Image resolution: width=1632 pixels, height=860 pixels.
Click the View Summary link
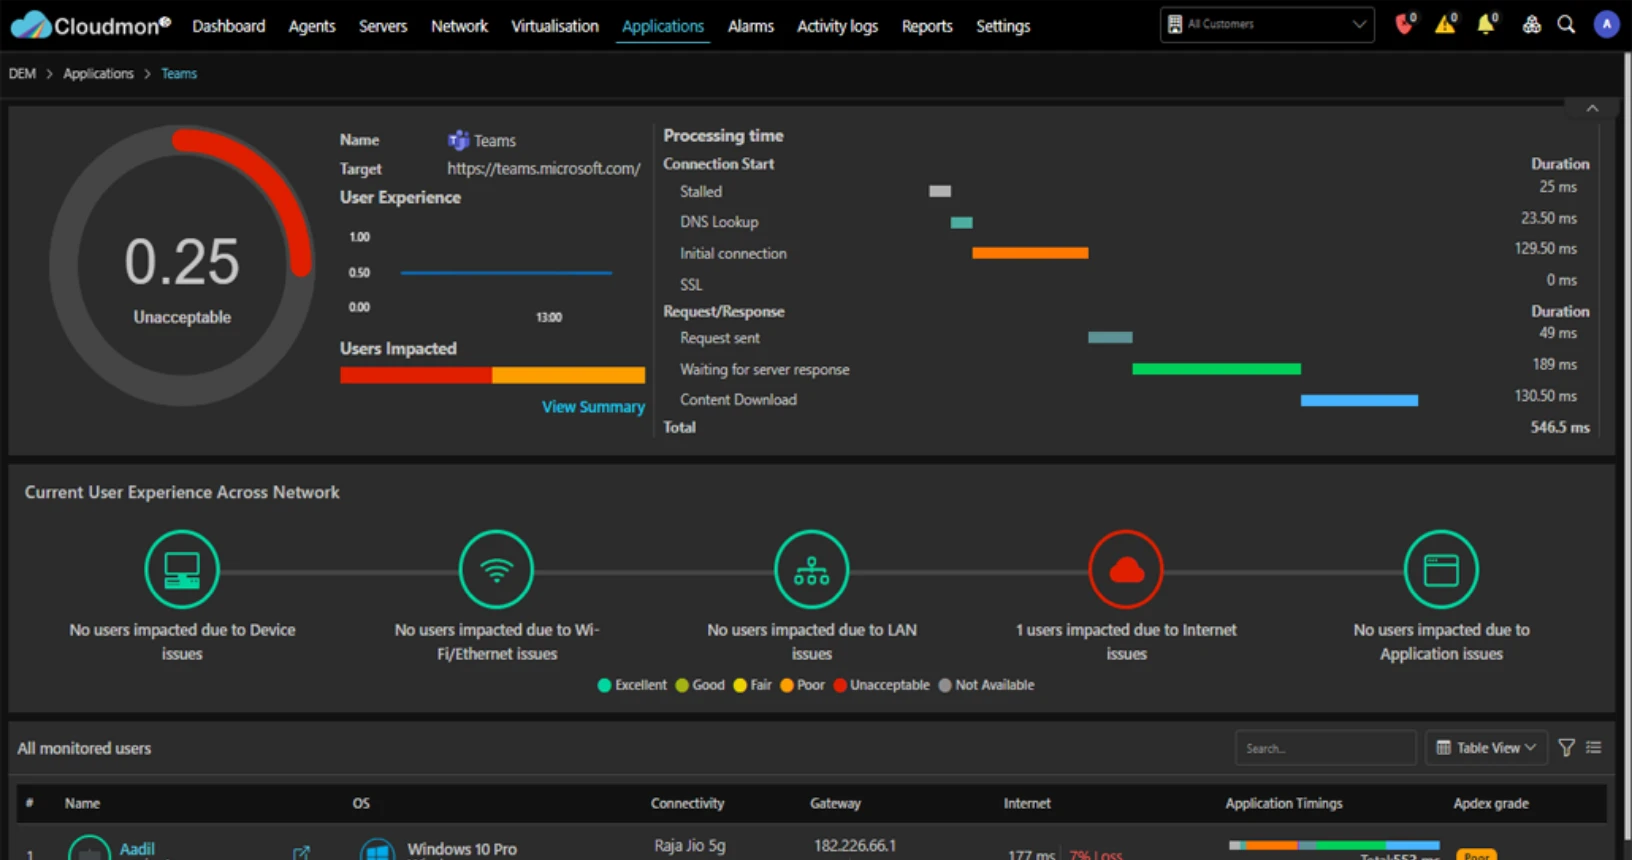coord(593,407)
